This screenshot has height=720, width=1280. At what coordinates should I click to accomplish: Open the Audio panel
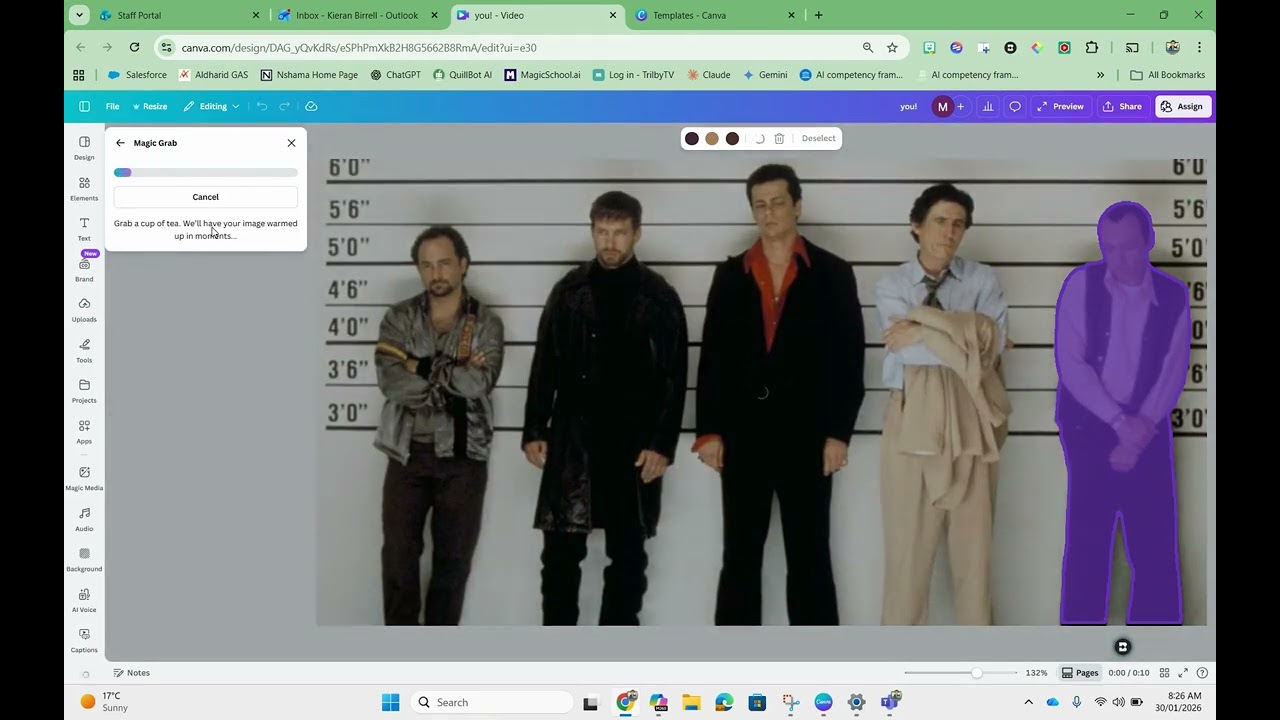coord(84,519)
